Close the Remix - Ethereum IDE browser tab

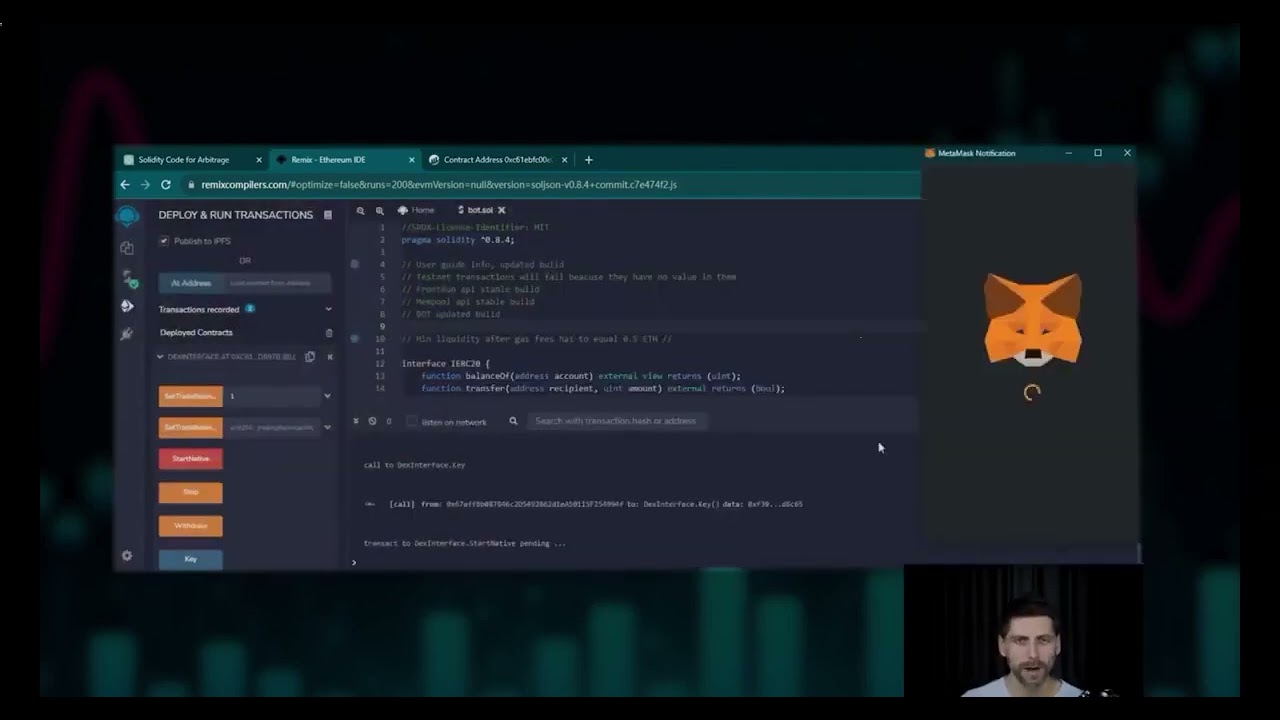pyautogui.click(x=412, y=160)
